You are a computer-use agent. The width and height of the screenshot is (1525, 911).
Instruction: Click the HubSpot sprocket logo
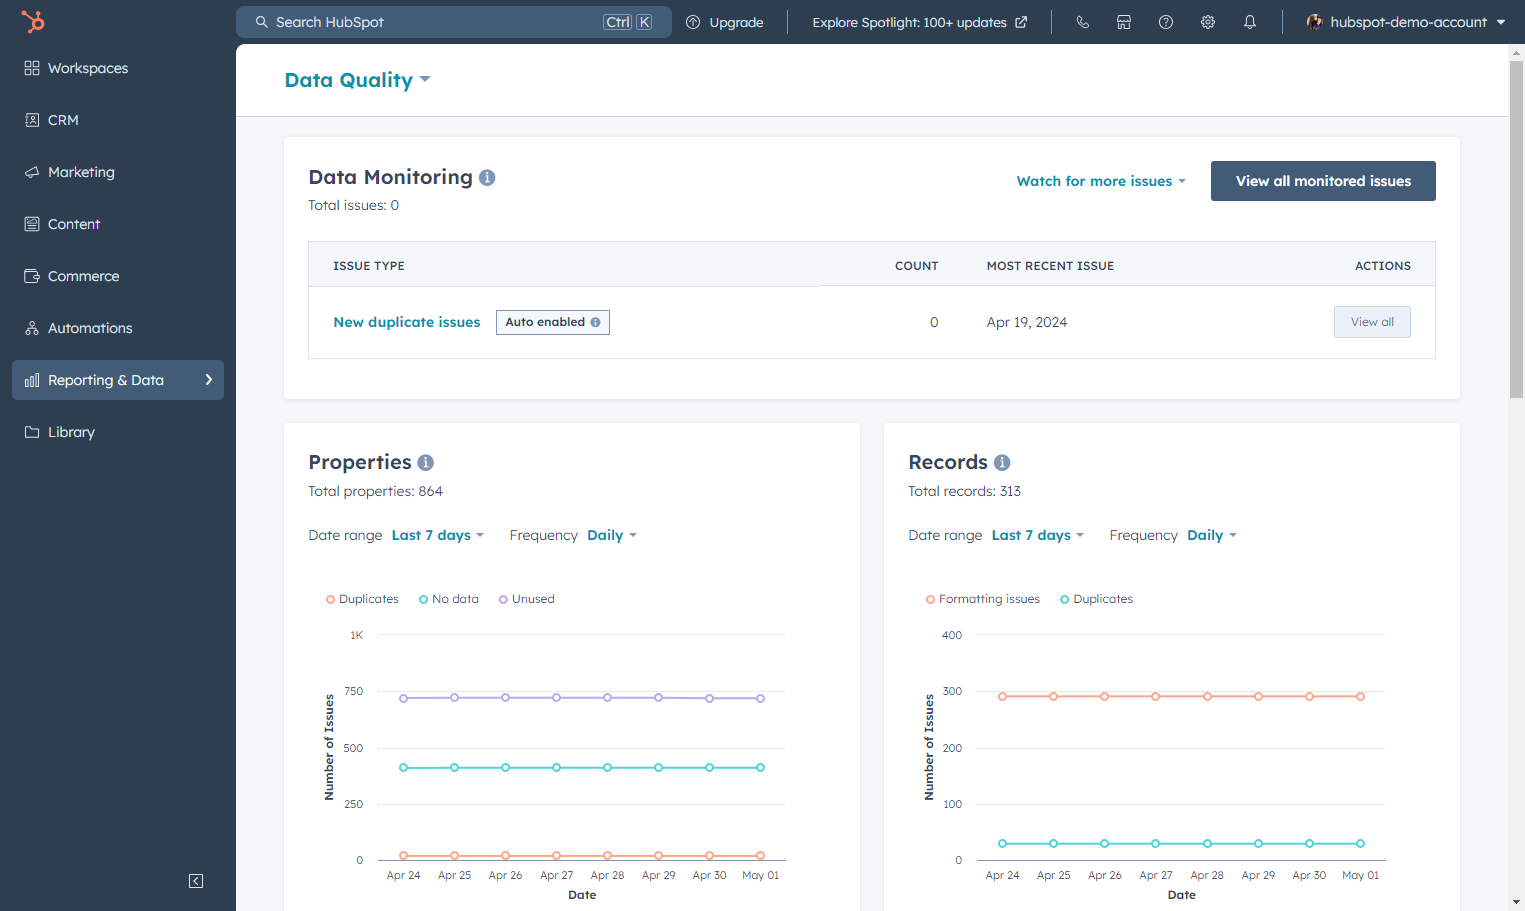(x=33, y=21)
